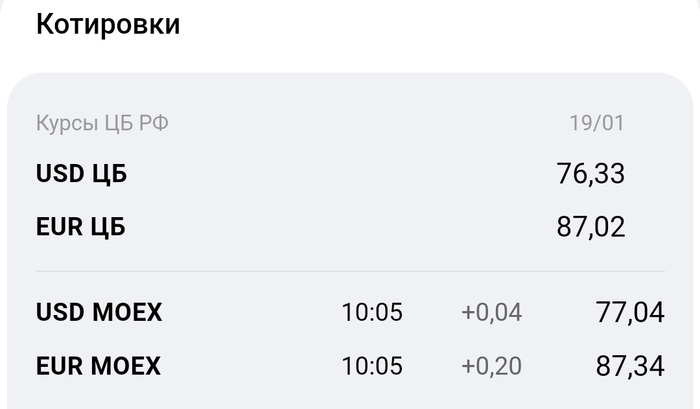Viewport: 700px width, 409px height.
Task: Tap the 19/01 rates date
Action: pos(597,123)
